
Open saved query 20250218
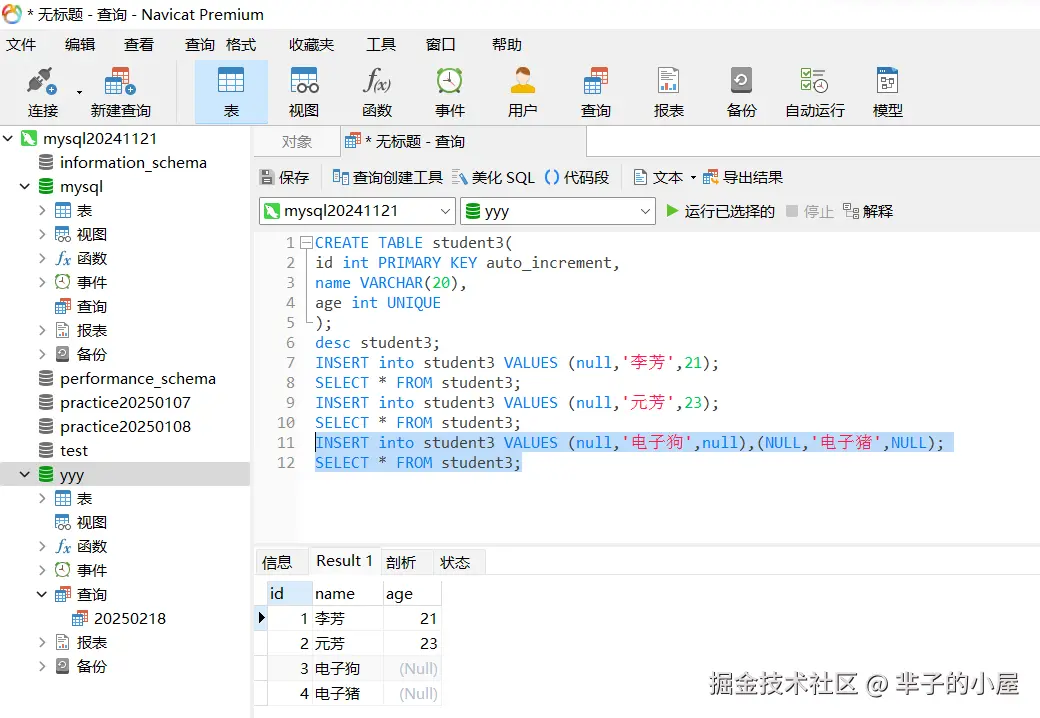click(x=129, y=618)
